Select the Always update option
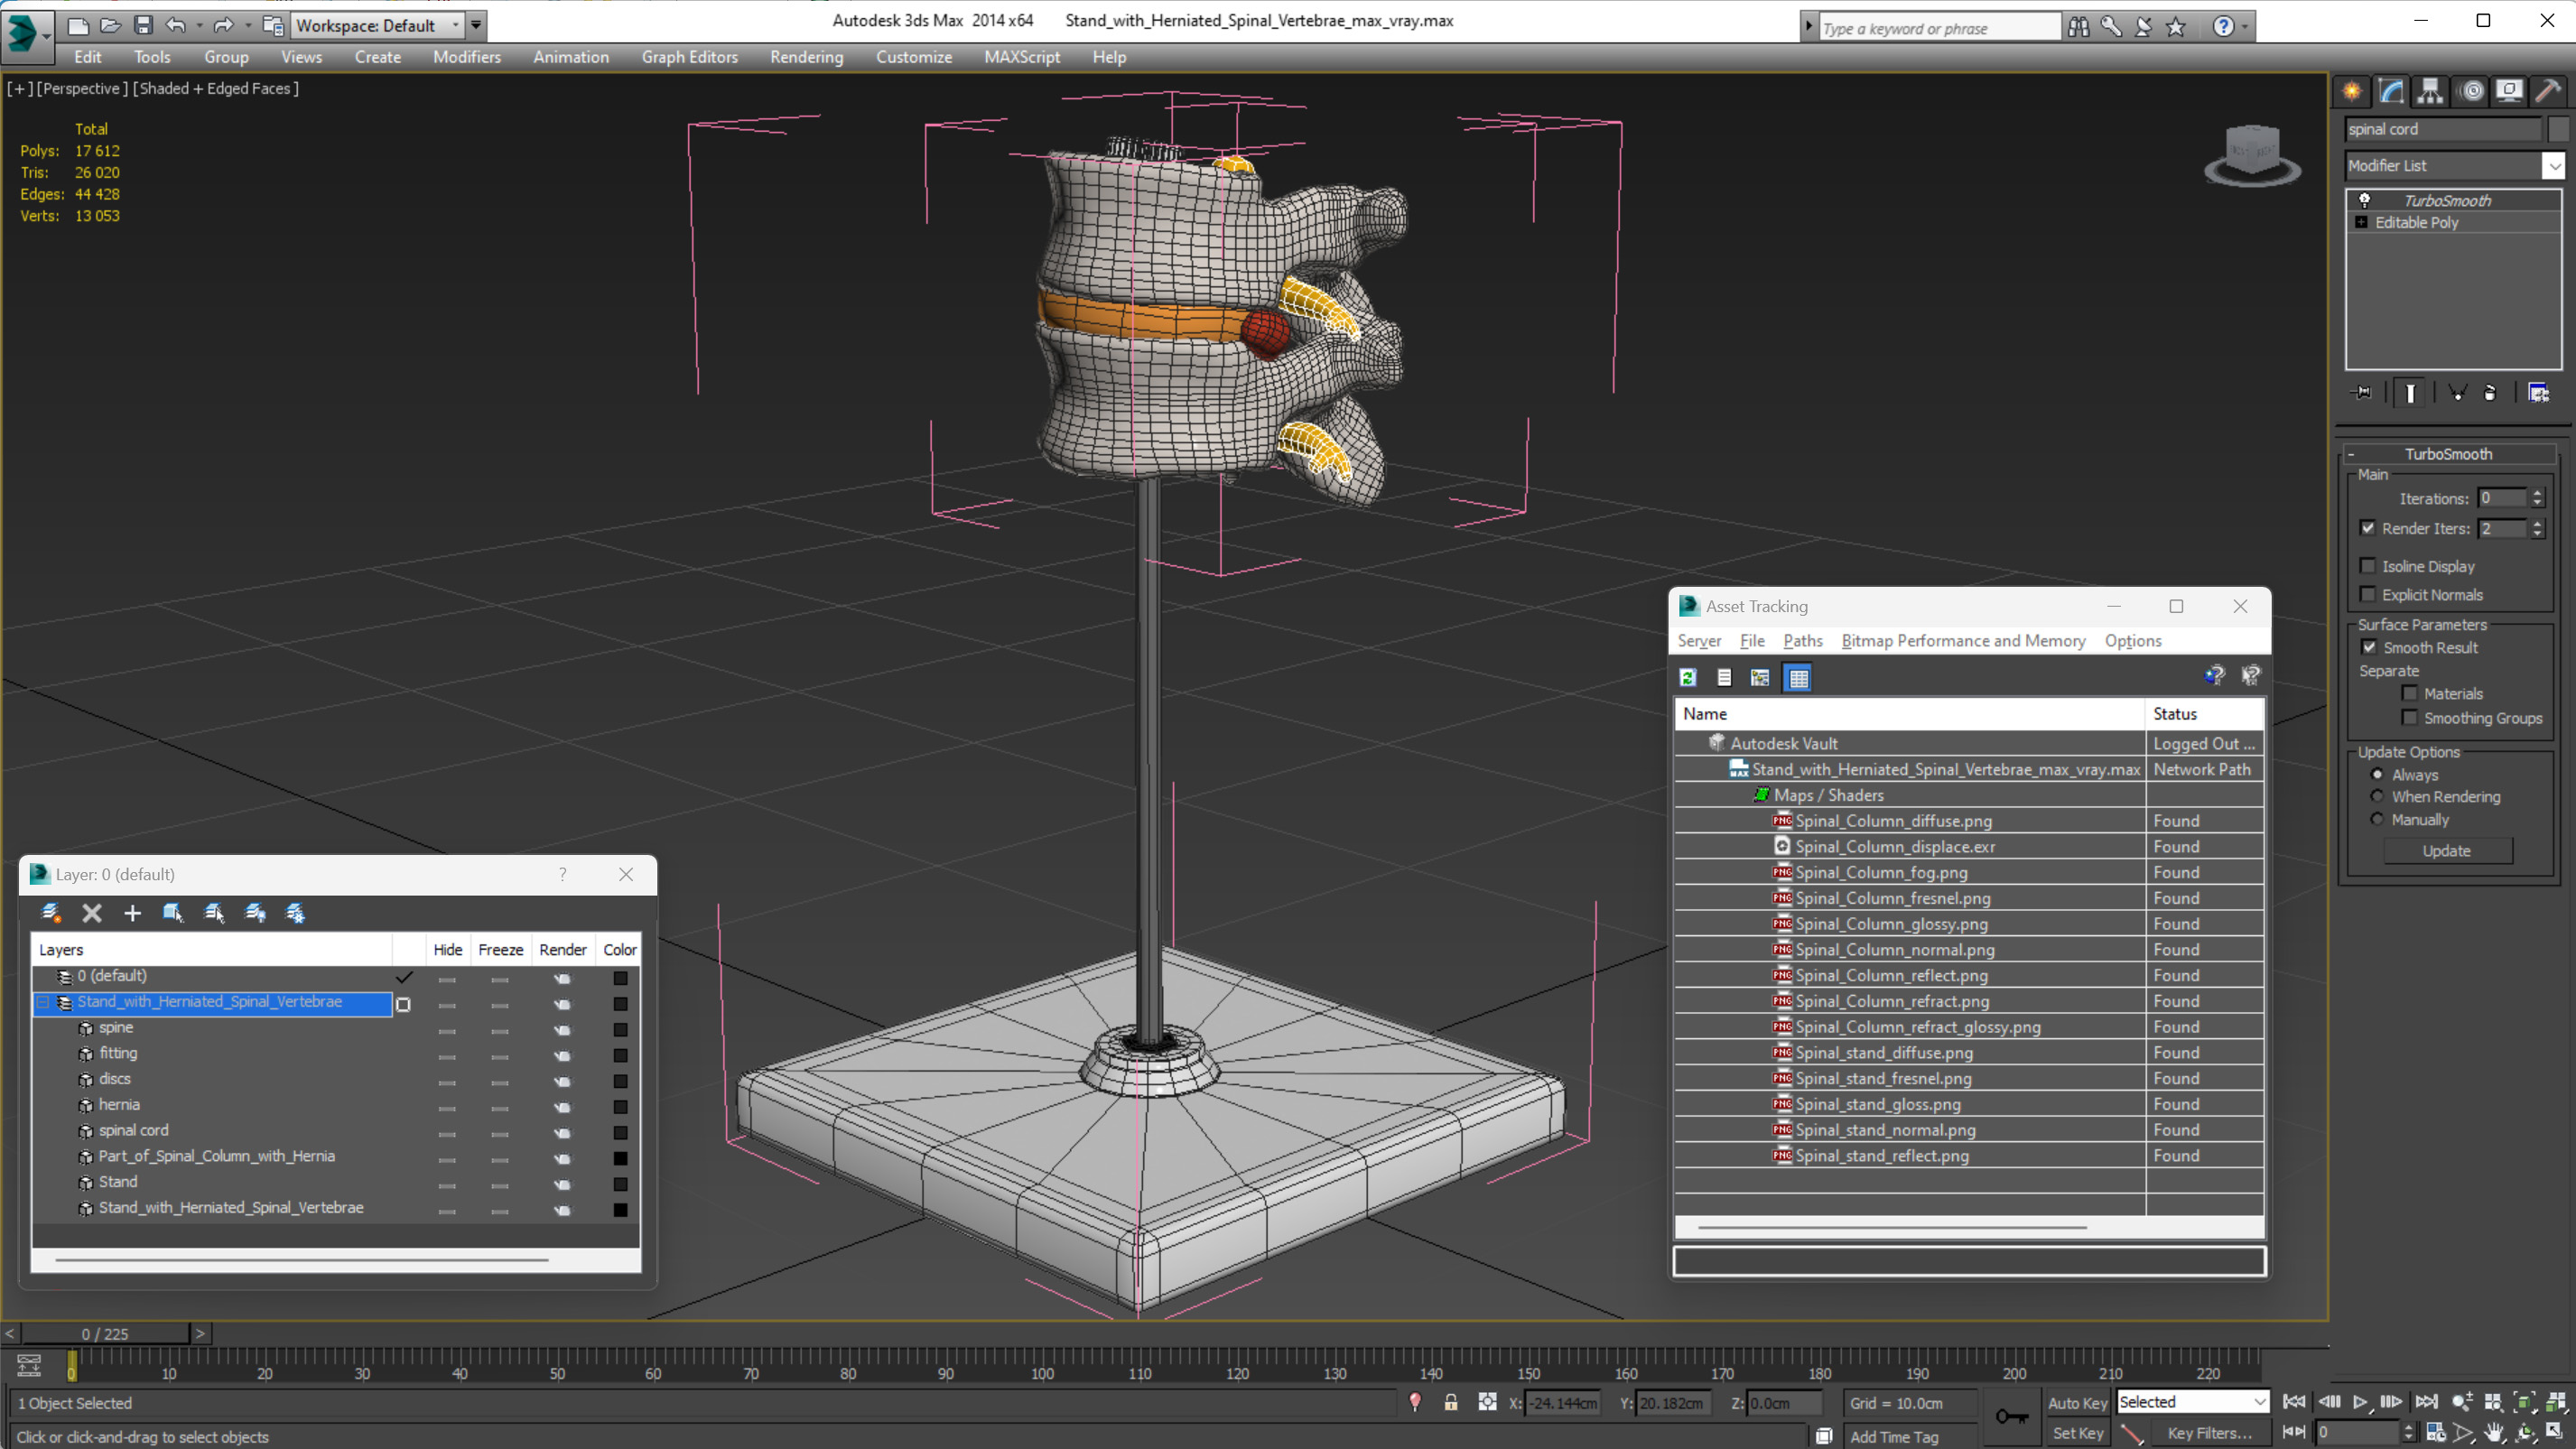Image resolution: width=2576 pixels, height=1449 pixels. click(2377, 774)
